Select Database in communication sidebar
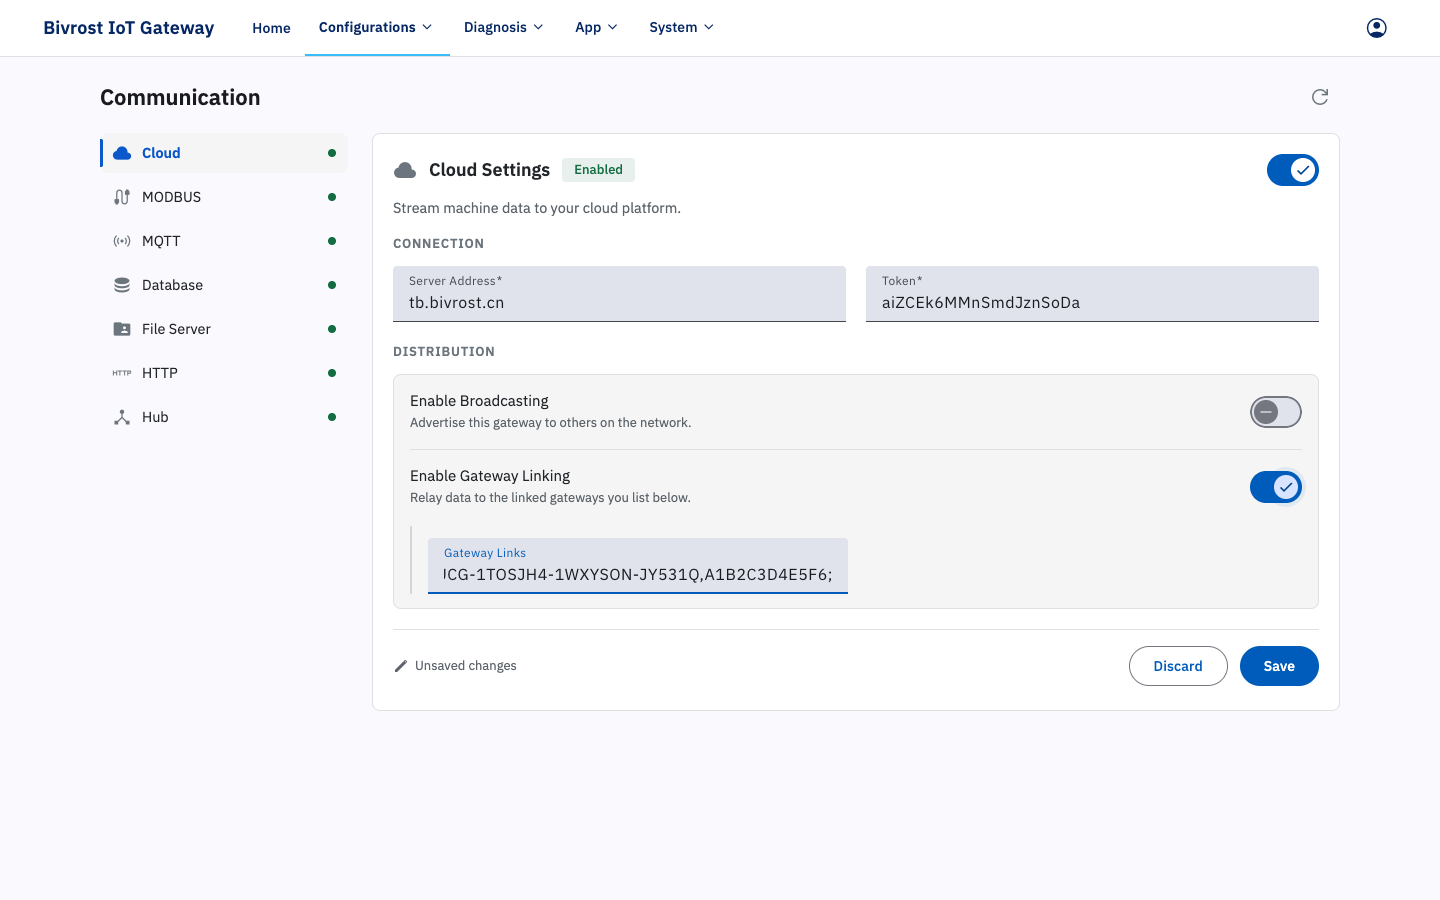The image size is (1440, 900). [224, 285]
